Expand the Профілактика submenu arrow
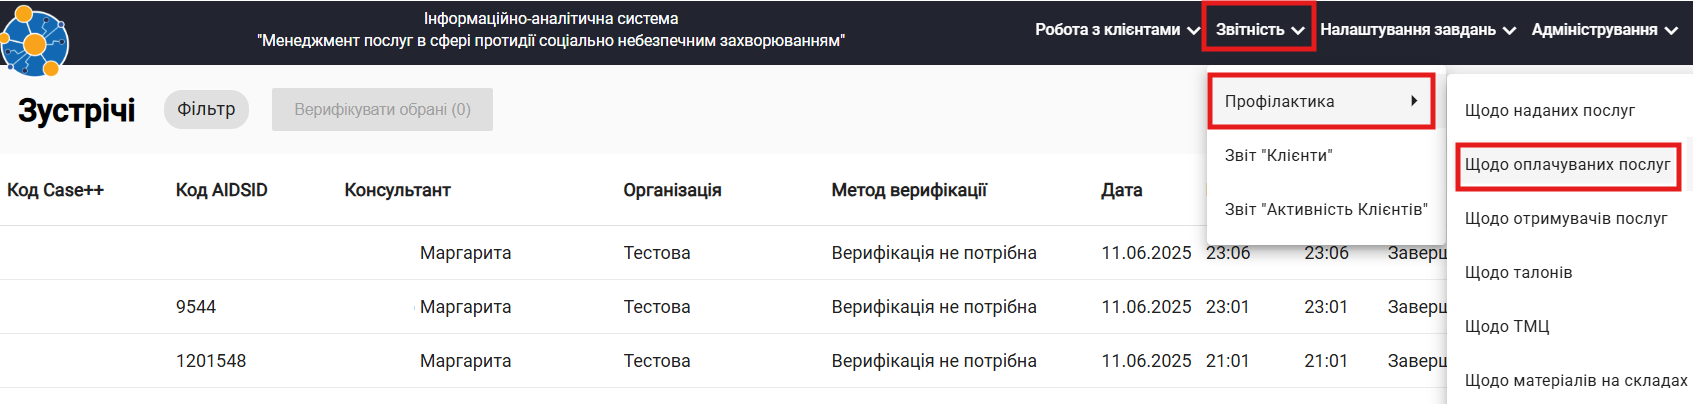Image resolution: width=1693 pixels, height=404 pixels. (x=1414, y=101)
